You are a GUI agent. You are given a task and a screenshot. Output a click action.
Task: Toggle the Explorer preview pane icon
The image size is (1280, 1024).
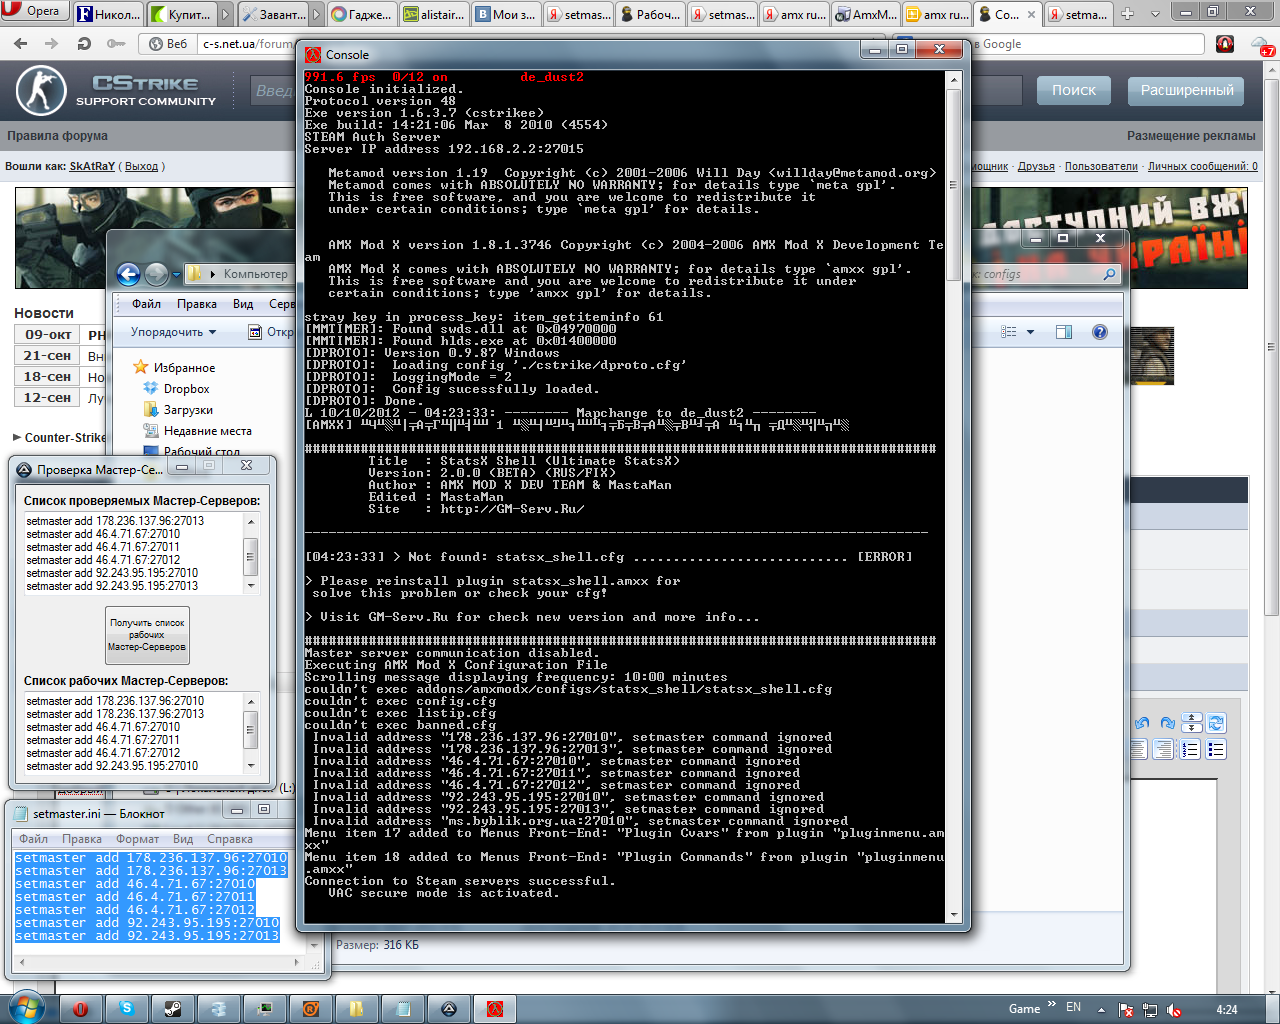(1063, 332)
